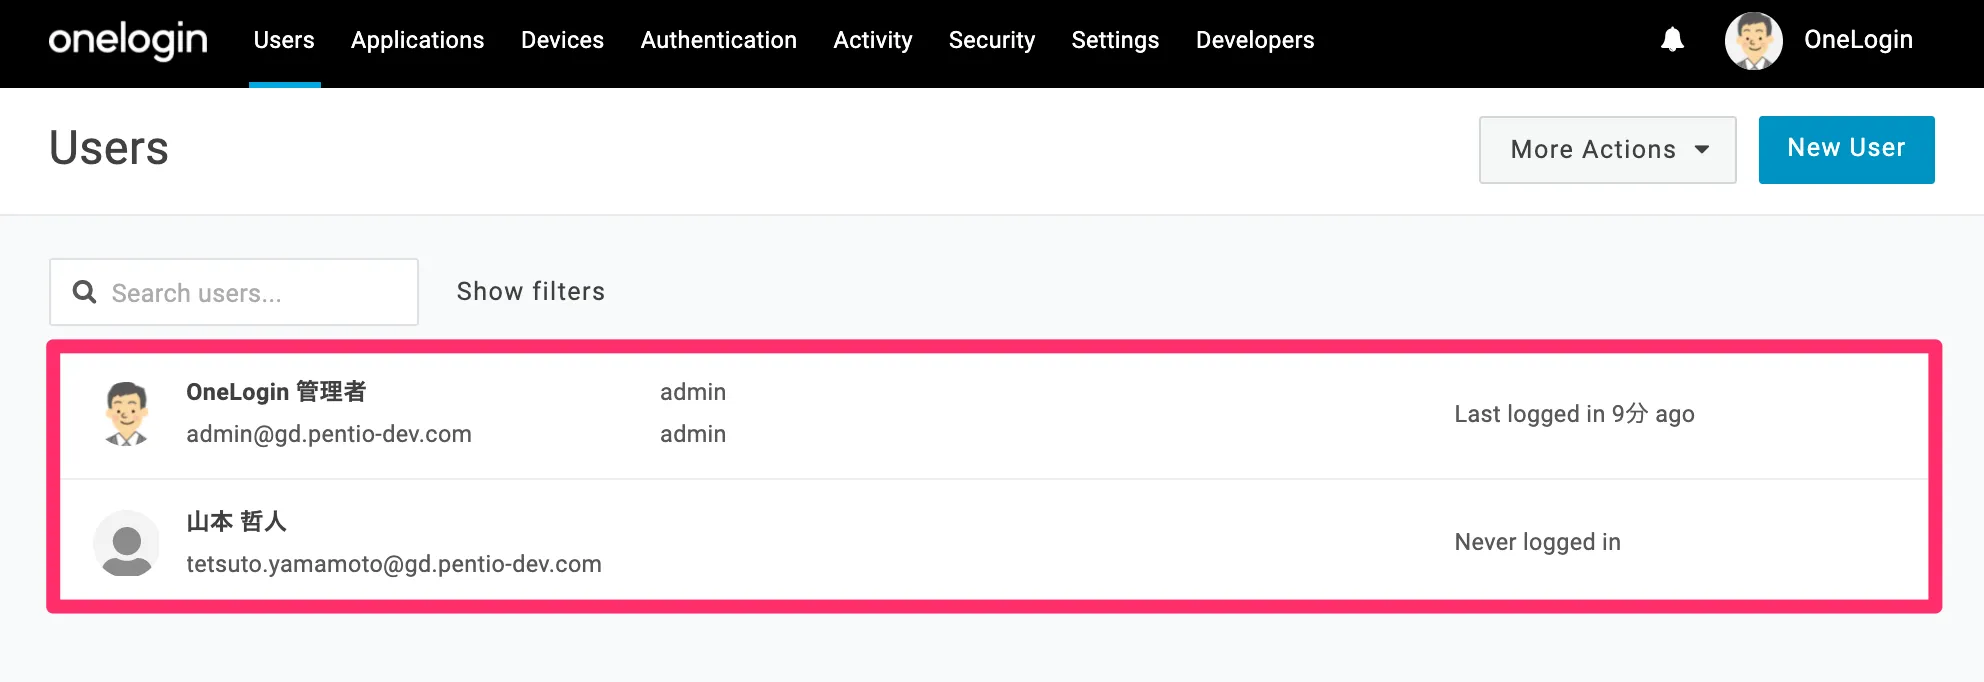
Task: Open the Applications menu
Action: click(x=417, y=40)
